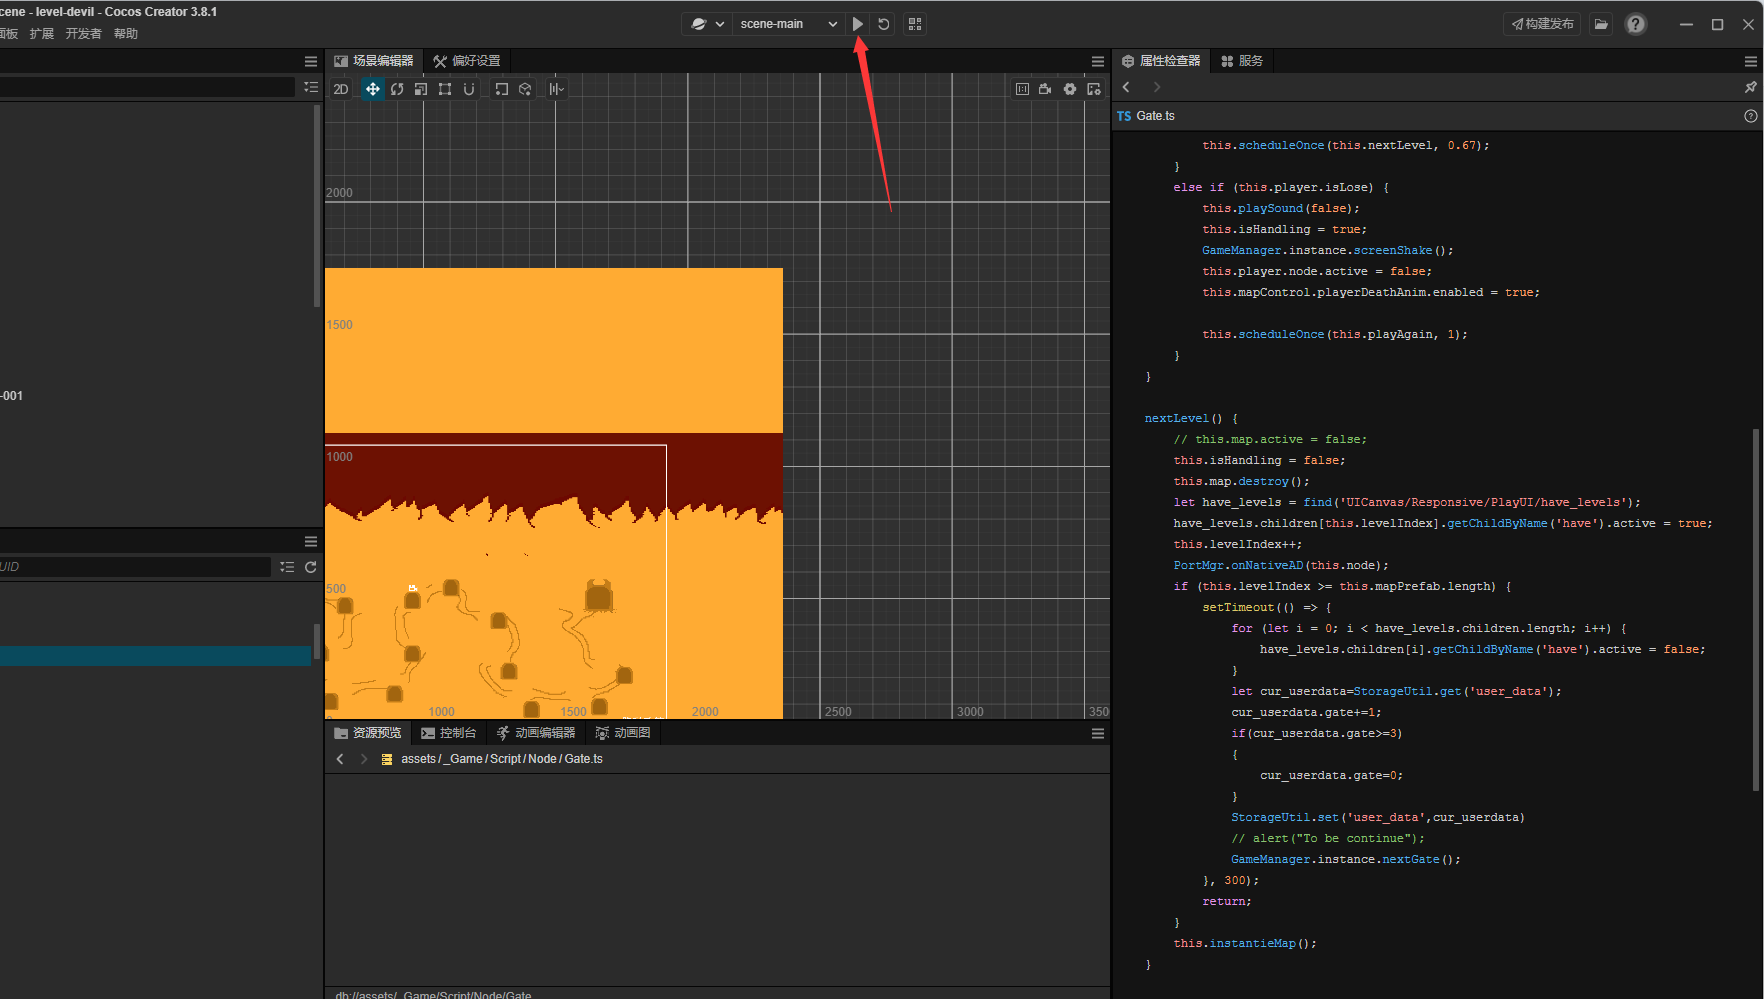Toggle the snap magnet tool
Image resolution: width=1764 pixels, height=999 pixels.
coord(469,89)
